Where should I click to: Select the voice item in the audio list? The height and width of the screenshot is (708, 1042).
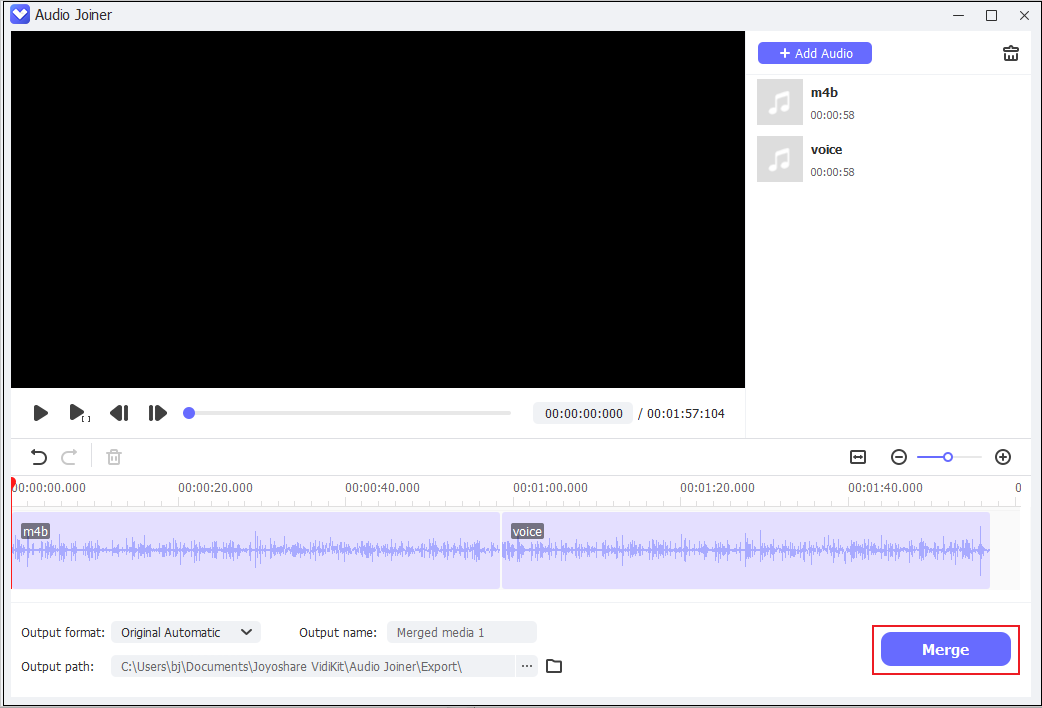[x=880, y=159]
